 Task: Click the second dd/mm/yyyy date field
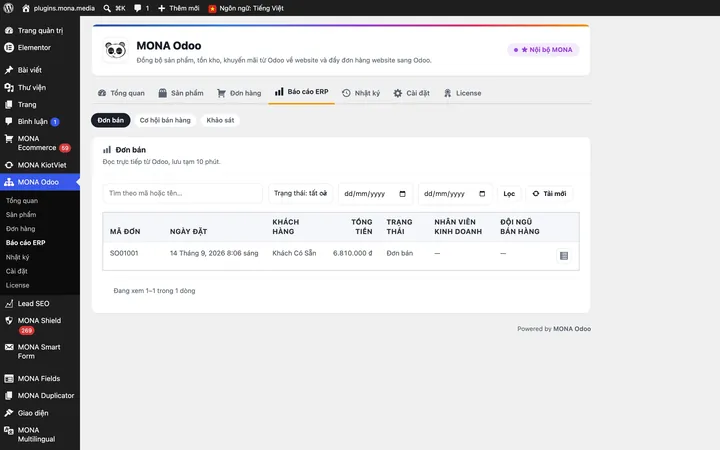pyautogui.click(x=455, y=194)
